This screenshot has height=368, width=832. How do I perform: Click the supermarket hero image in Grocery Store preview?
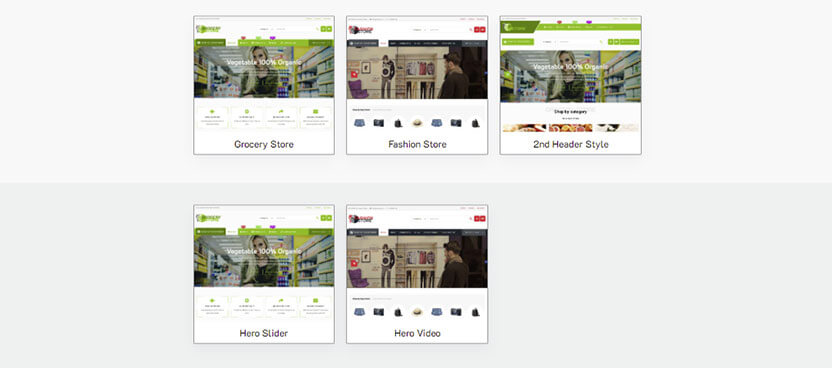click(264, 72)
